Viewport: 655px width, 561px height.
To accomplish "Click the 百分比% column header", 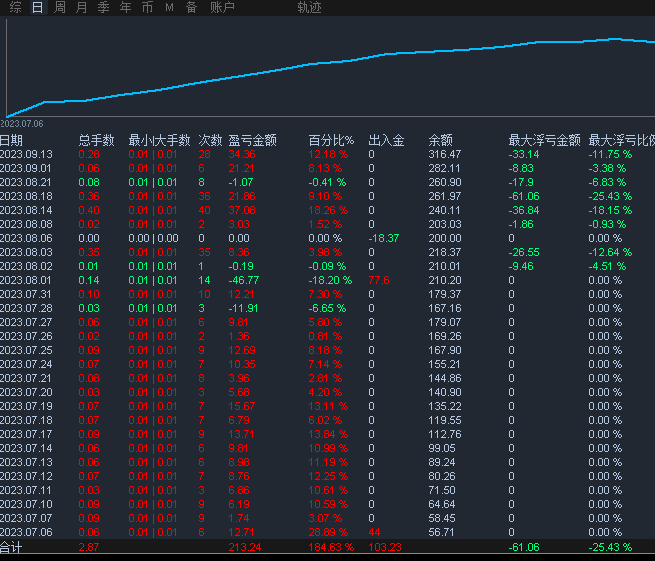I will point(331,140).
